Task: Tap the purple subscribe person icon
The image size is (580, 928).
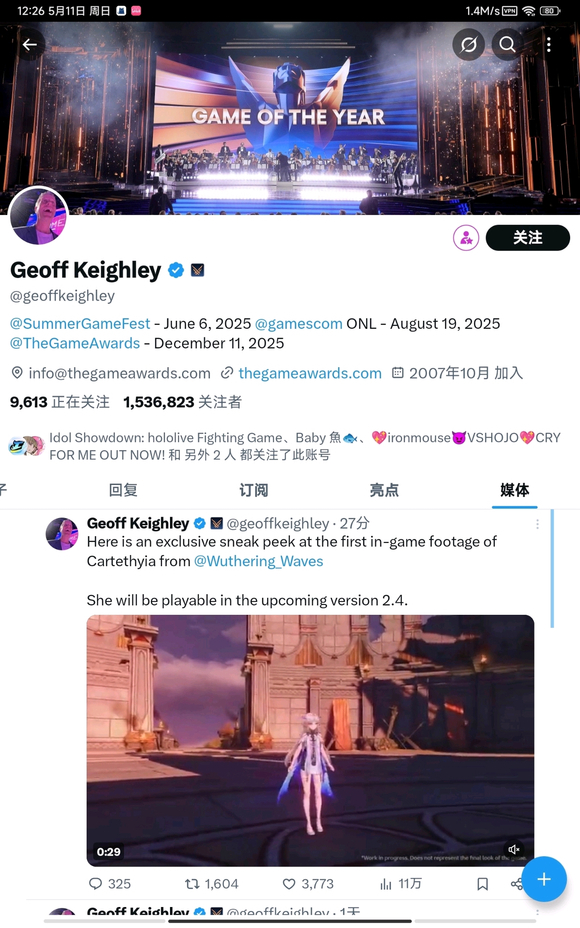Action: [x=466, y=238]
